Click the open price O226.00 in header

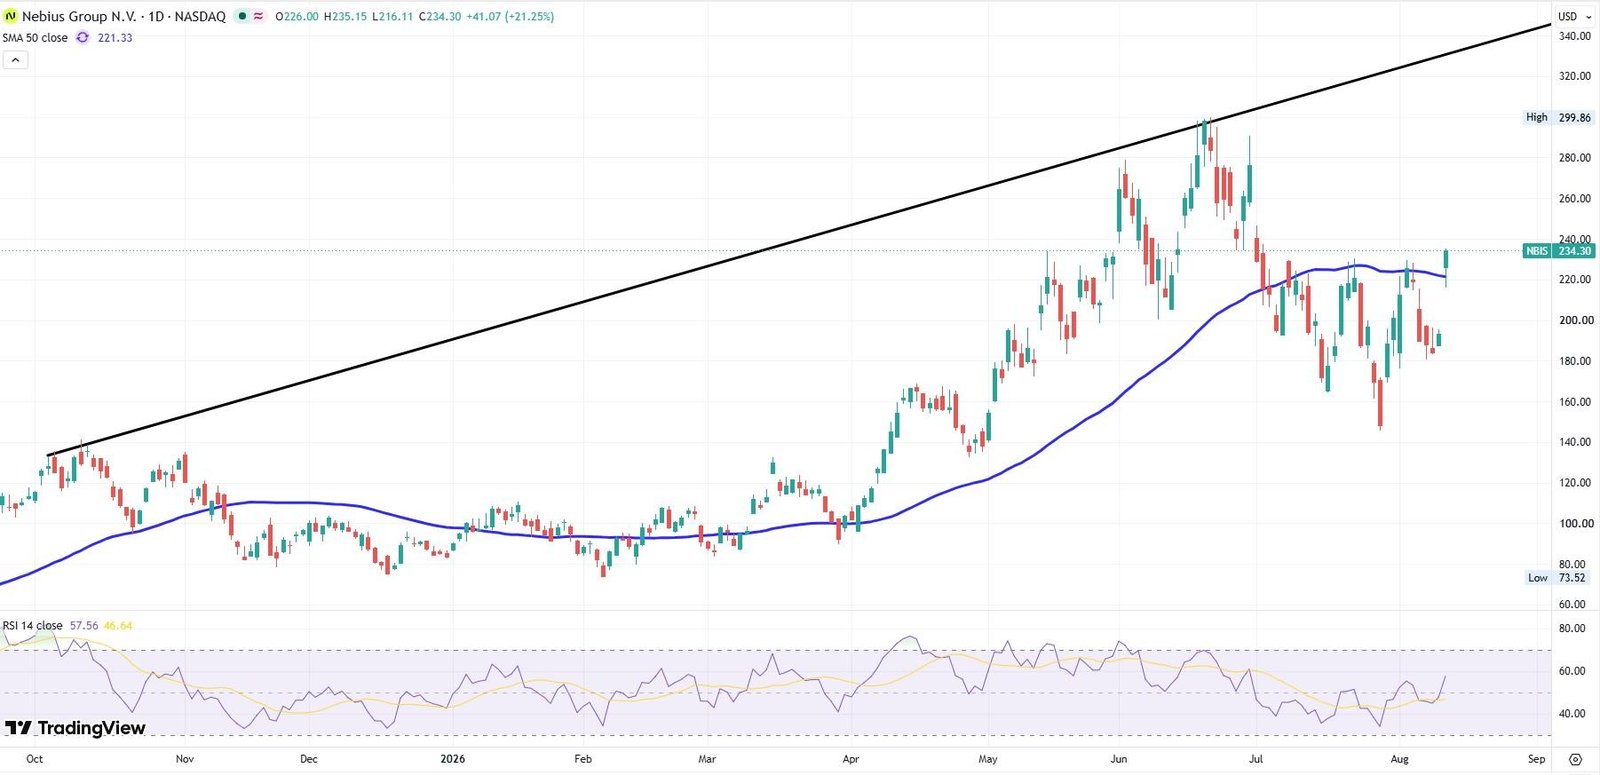tap(297, 16)
